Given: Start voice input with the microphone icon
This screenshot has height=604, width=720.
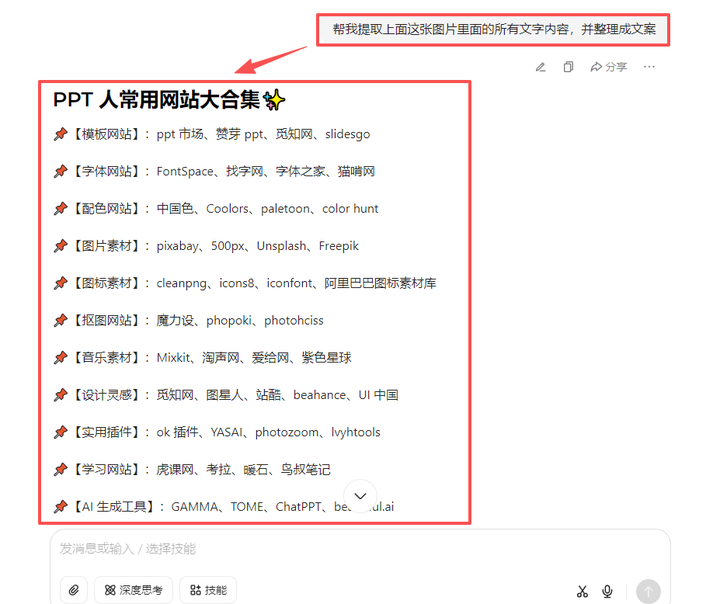Looking at the screenshot, I should 607,591.
